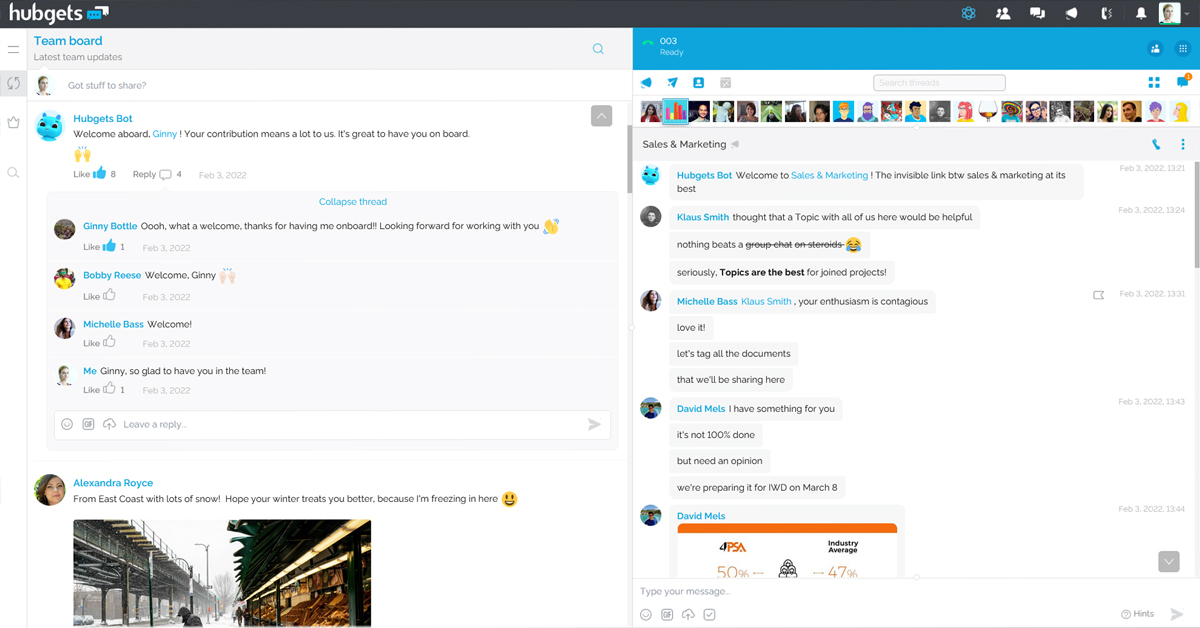Search the Team board with the magnifier icon

click(598, 49)
